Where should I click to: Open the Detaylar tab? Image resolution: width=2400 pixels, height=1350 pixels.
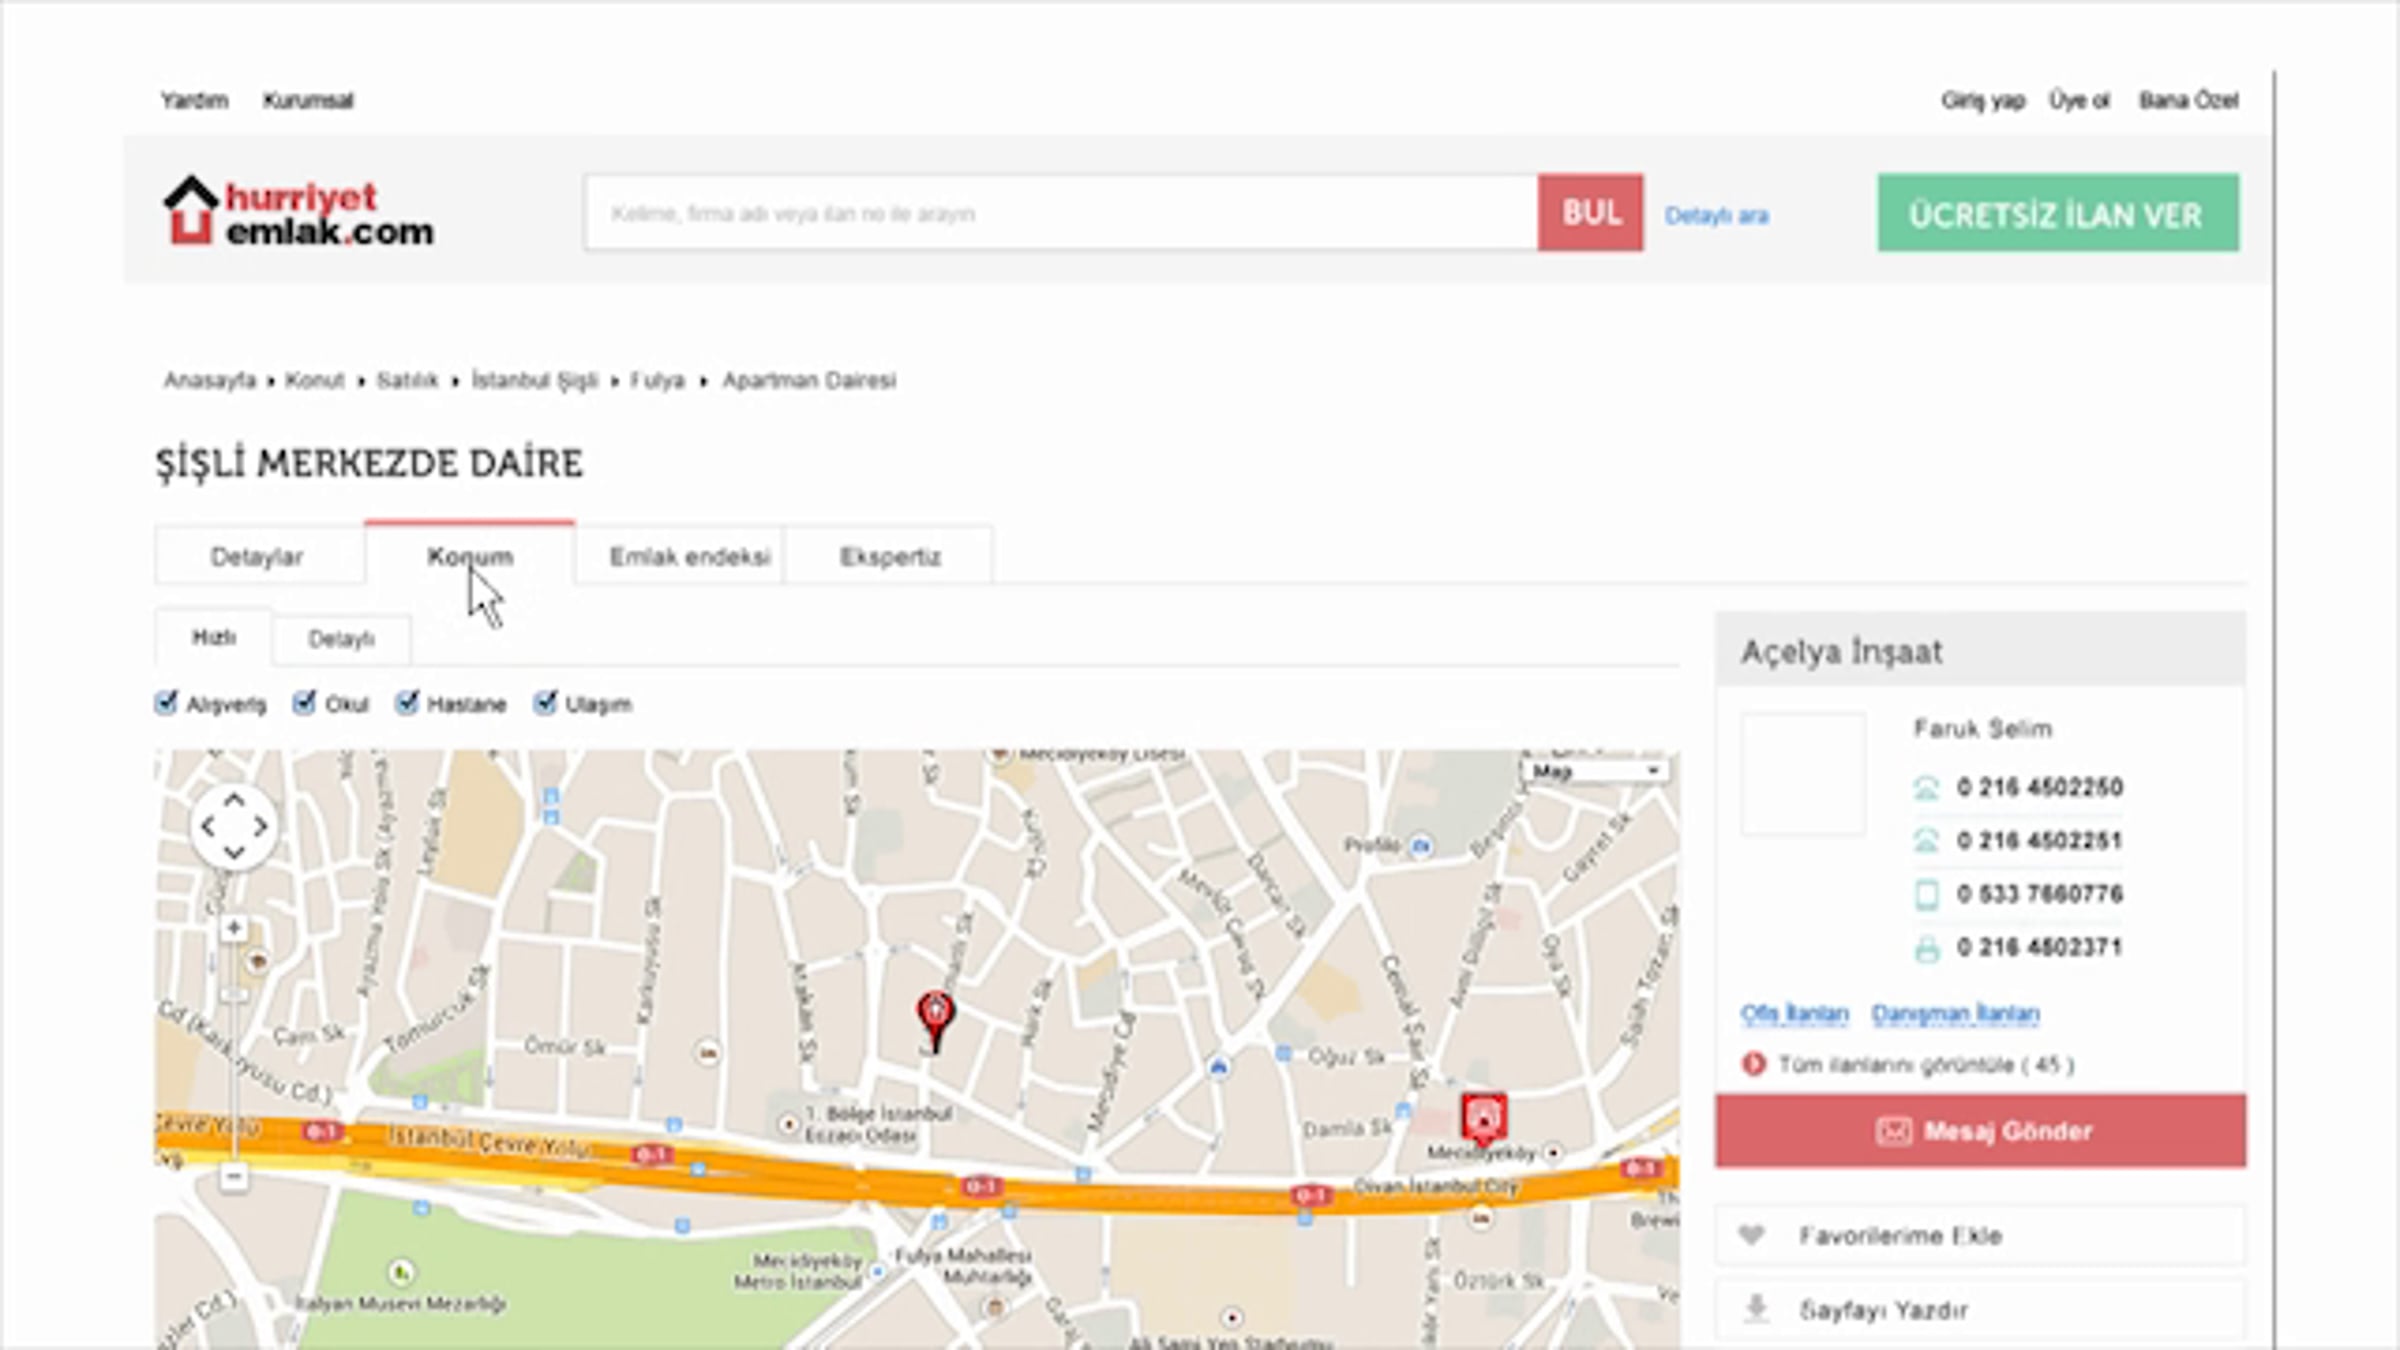[x=257, y=557]
